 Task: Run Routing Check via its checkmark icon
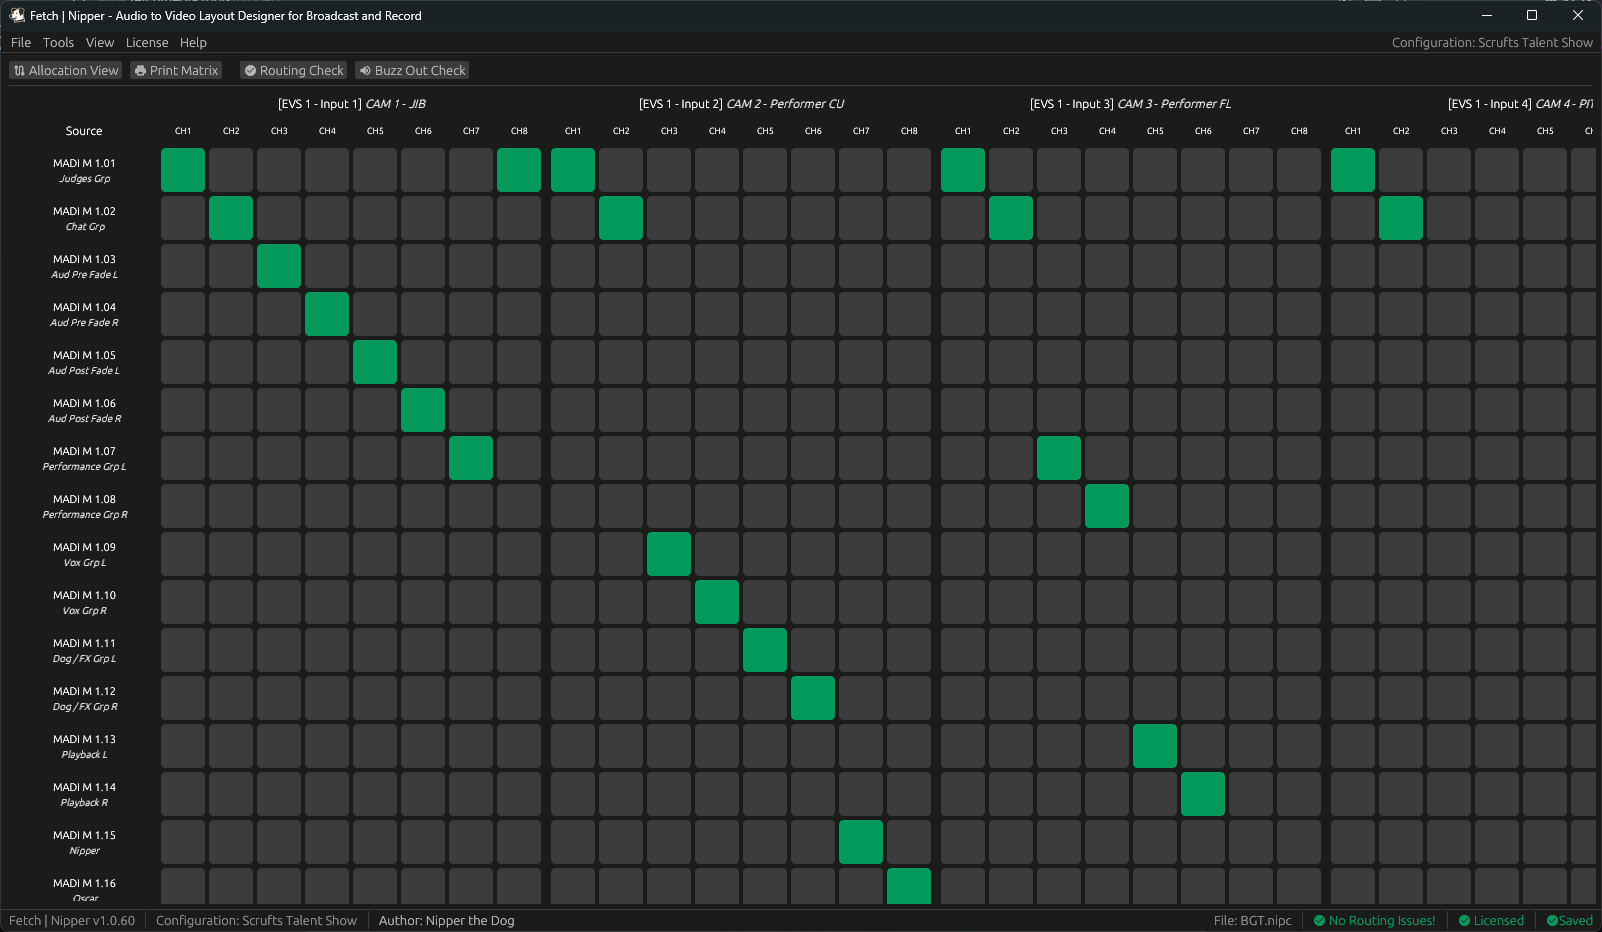click(x=250, y=70)
